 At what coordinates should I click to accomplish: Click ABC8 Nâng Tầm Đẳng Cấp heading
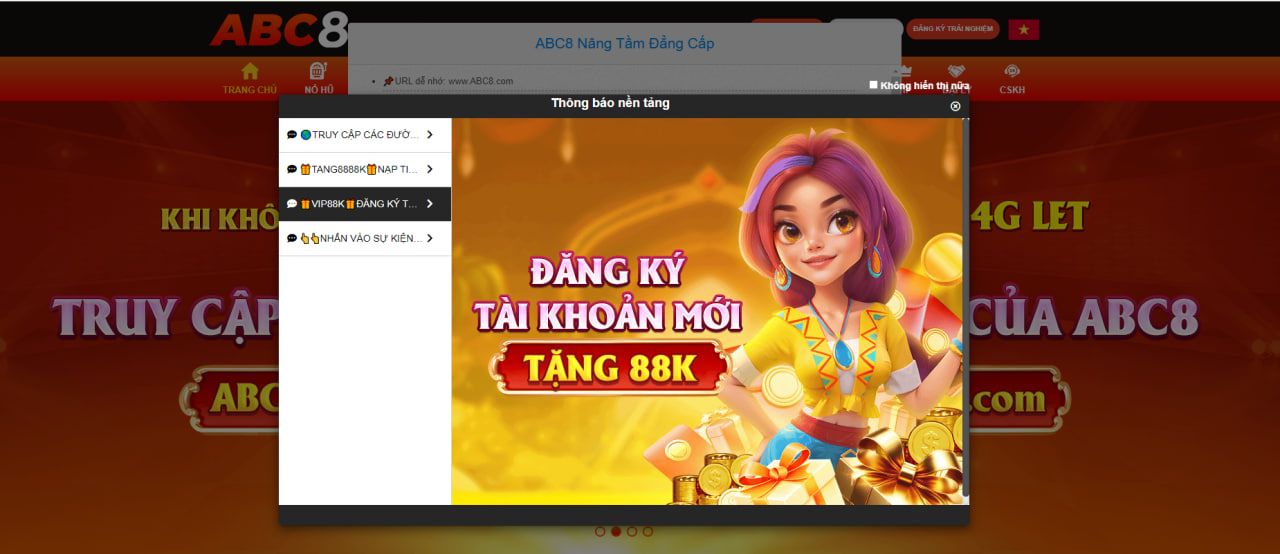tap(625, 43)
